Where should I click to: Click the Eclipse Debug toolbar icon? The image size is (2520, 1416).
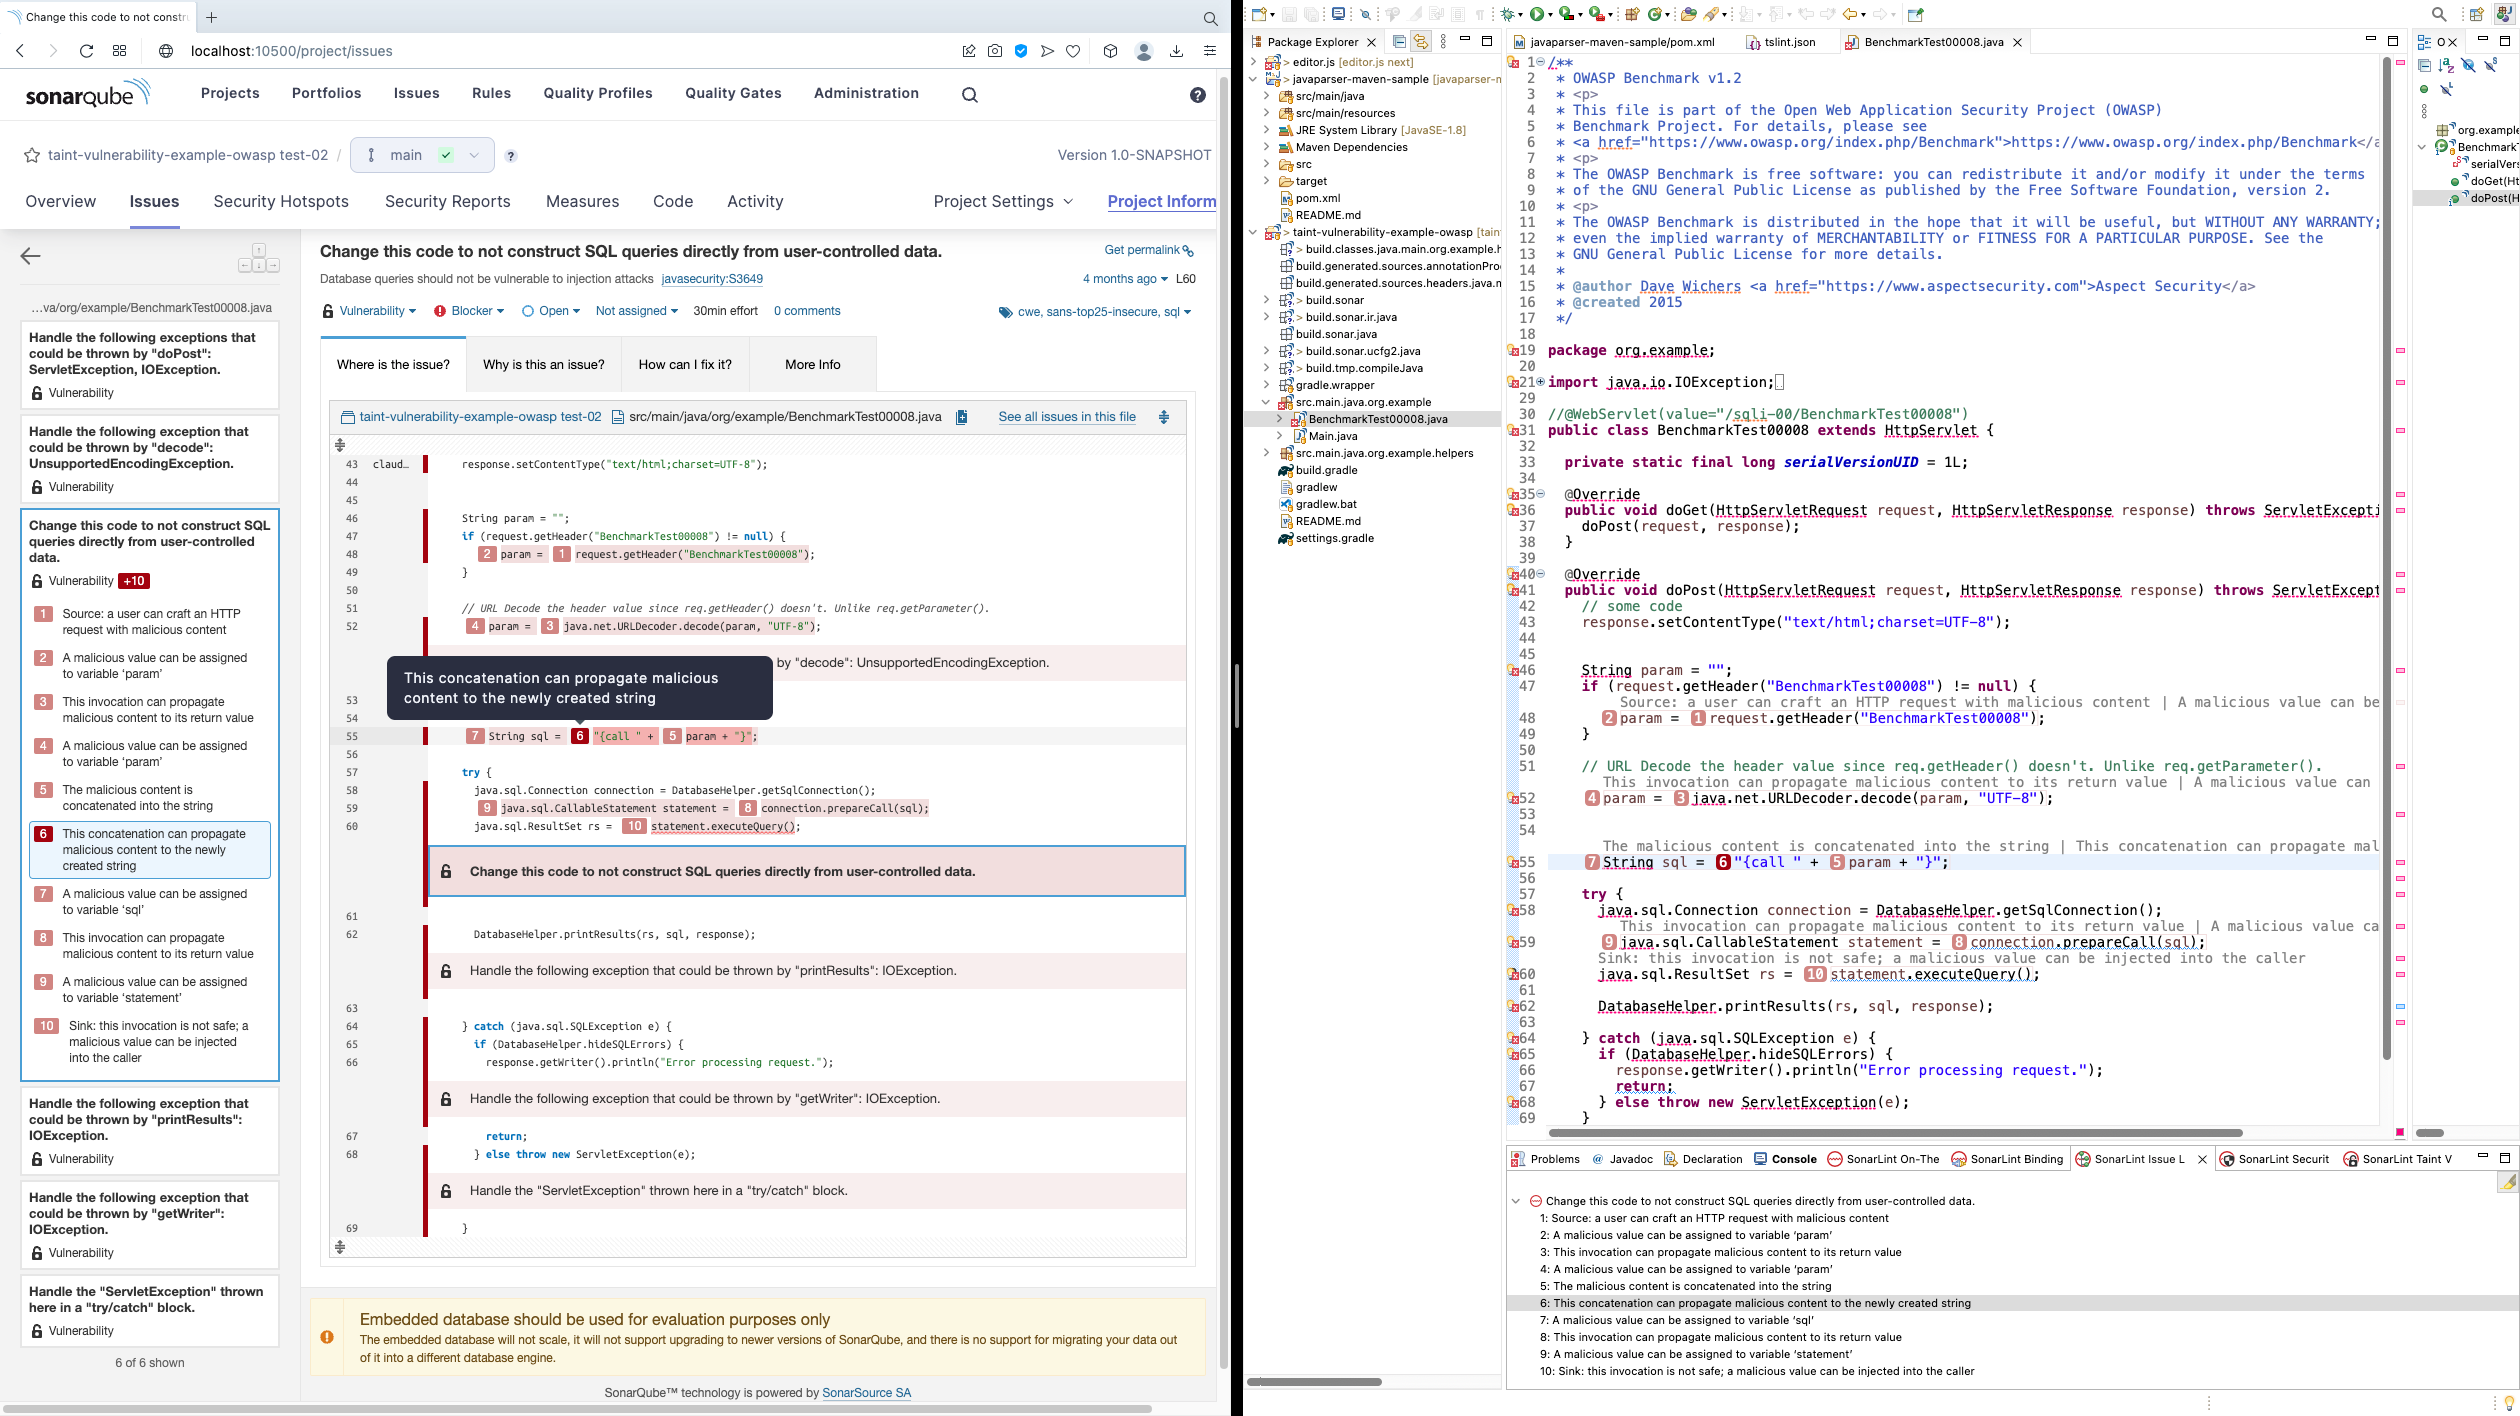pos(1508,14)
